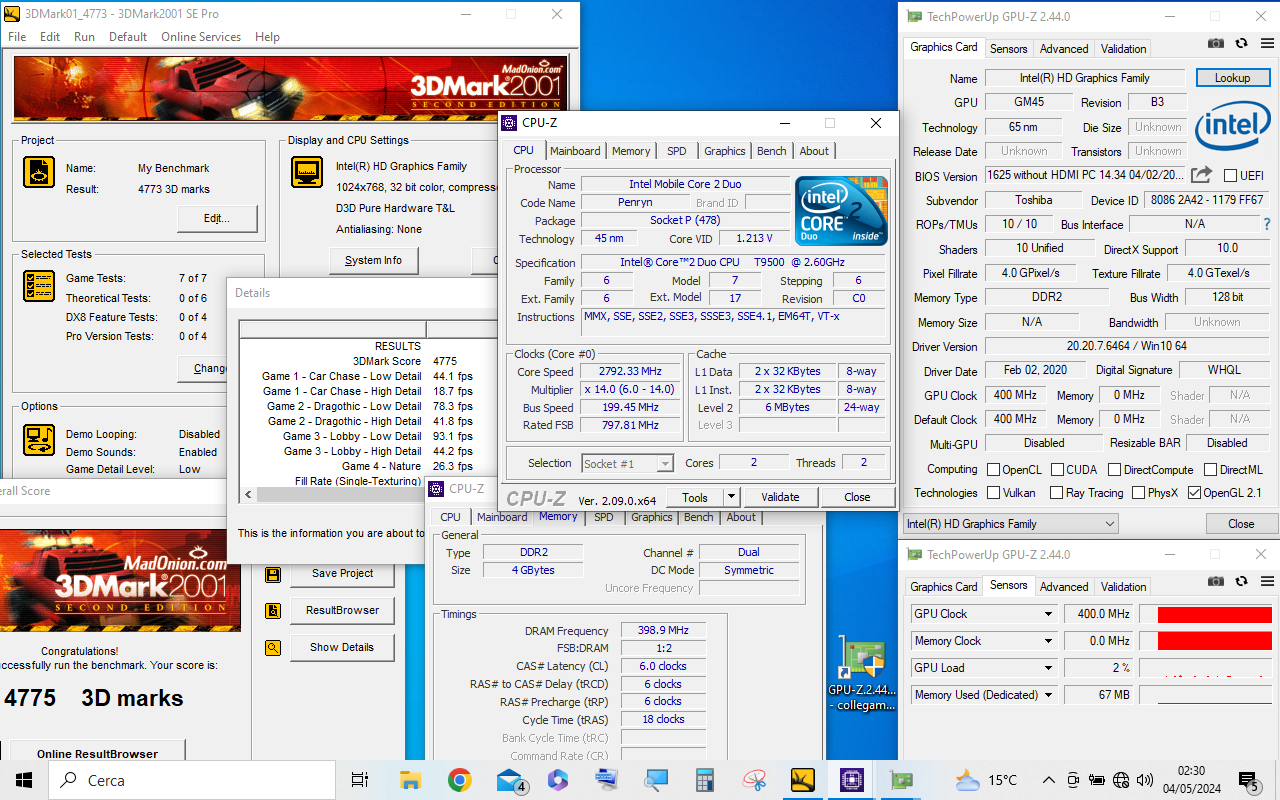Toggle the CUDA checkbox
The image size is (1280, 800).
coord(1057,469)
